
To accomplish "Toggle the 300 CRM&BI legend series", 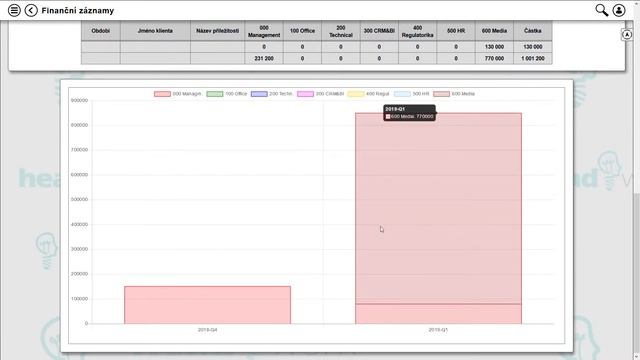I will (x=321, y=94).
